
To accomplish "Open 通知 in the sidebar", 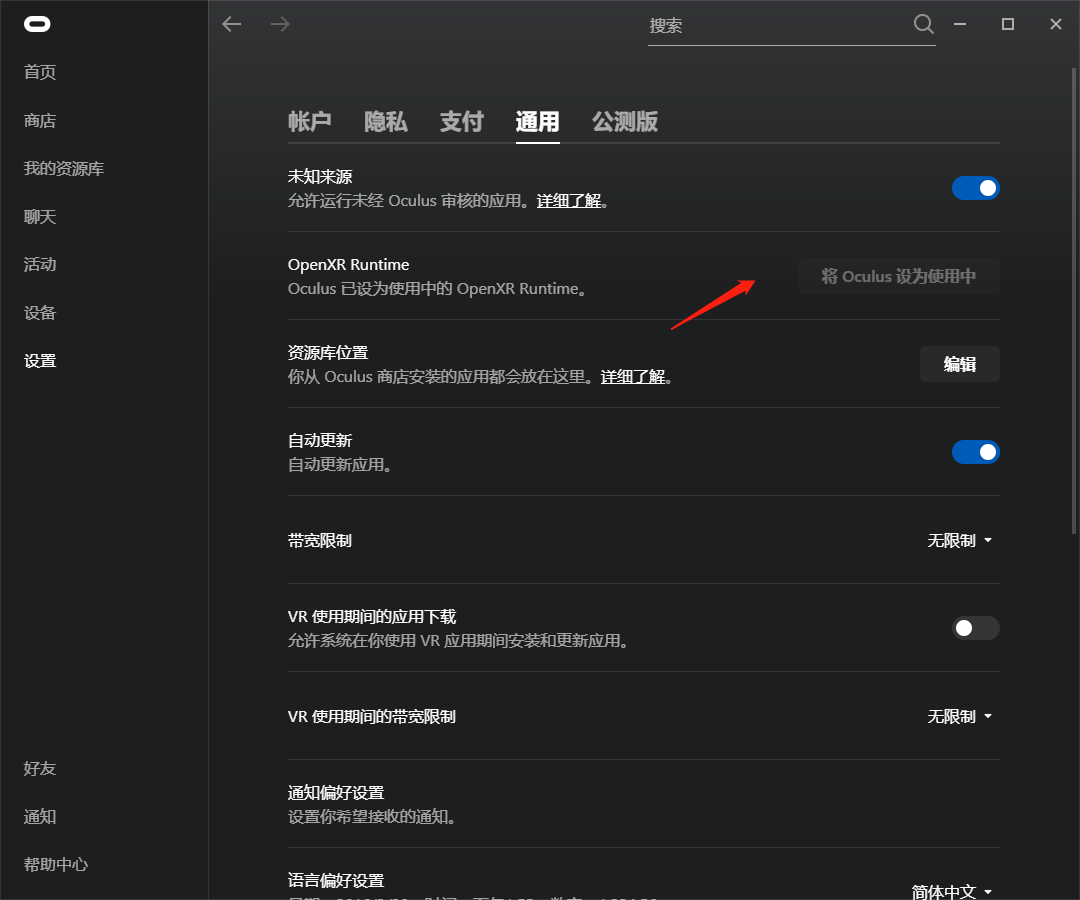I will point(40,817).
